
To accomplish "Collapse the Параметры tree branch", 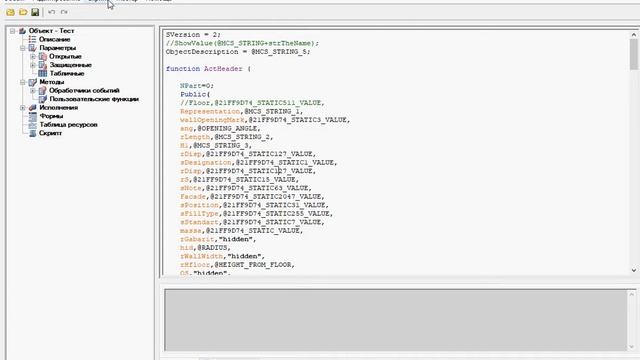I will click(x=23, y=48).
